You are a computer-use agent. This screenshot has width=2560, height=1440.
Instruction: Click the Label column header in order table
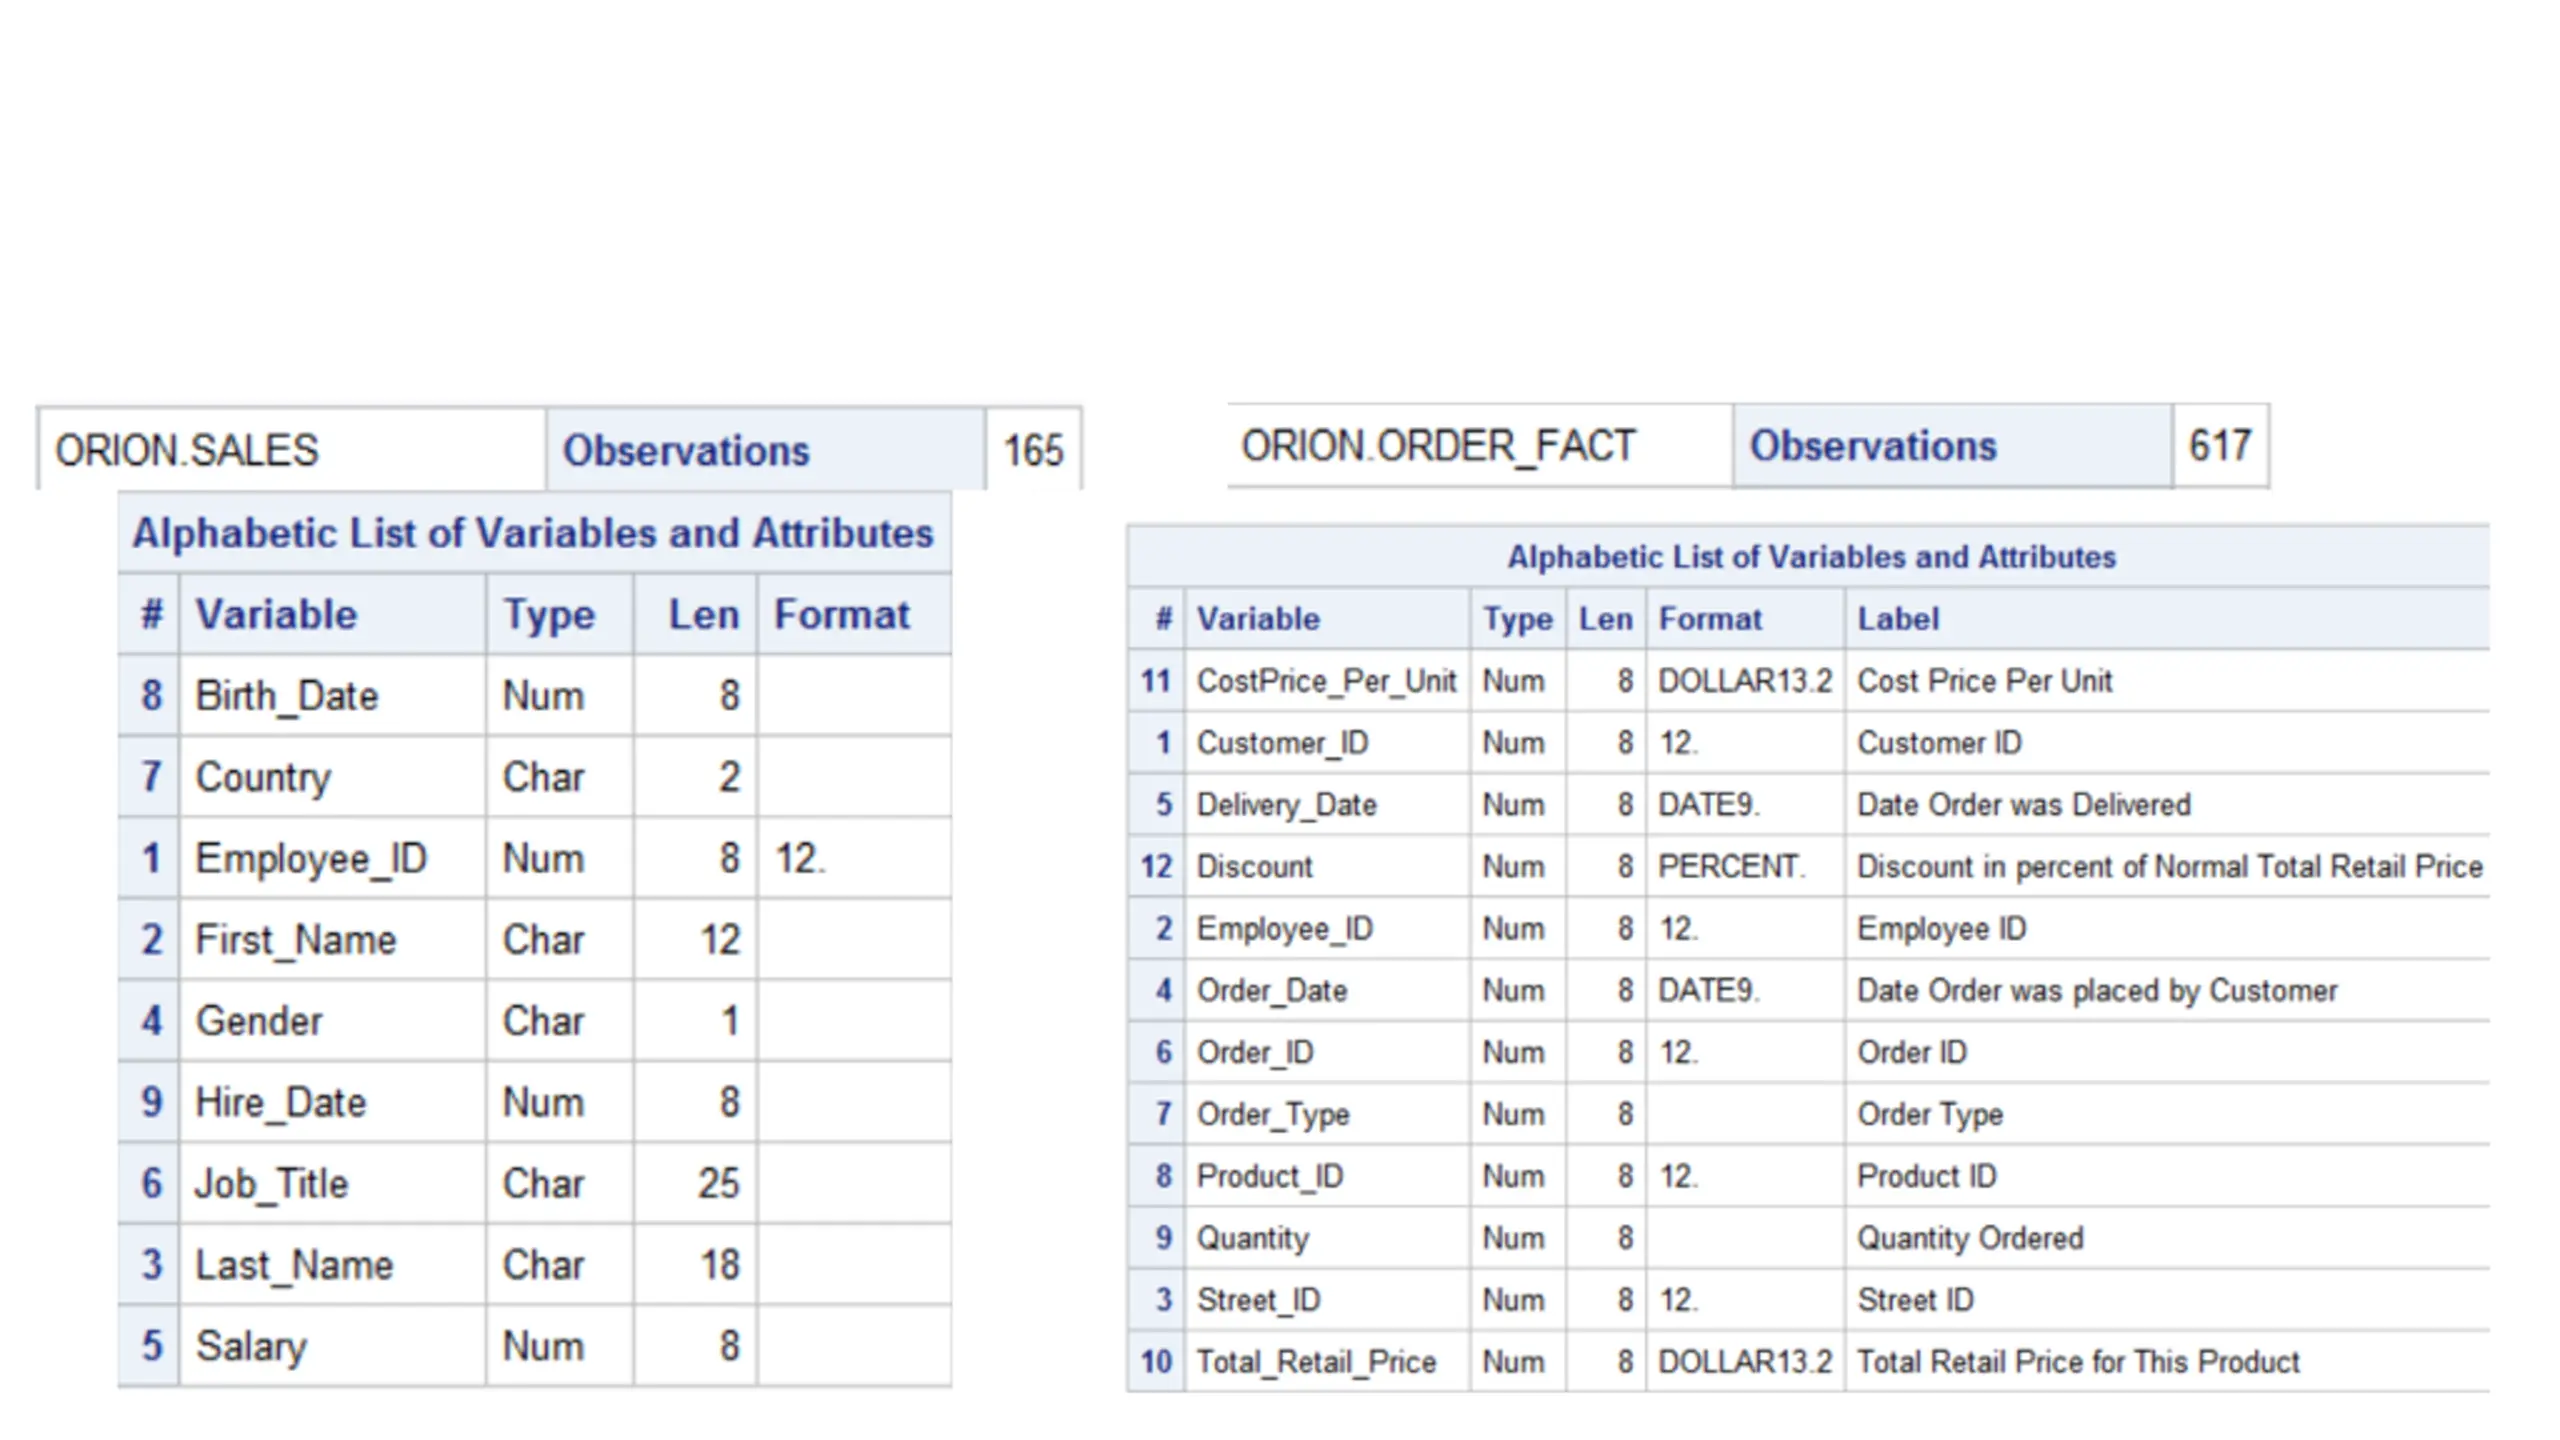point(2167,618)
